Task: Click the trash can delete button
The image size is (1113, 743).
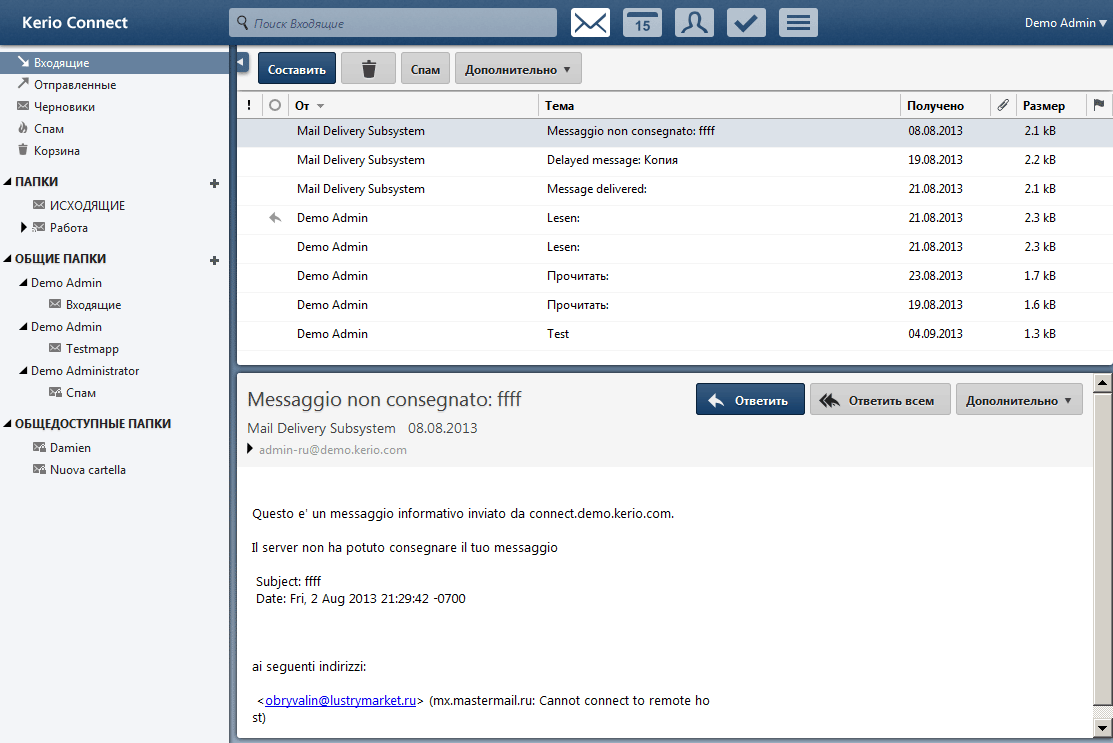Action: 368,69
